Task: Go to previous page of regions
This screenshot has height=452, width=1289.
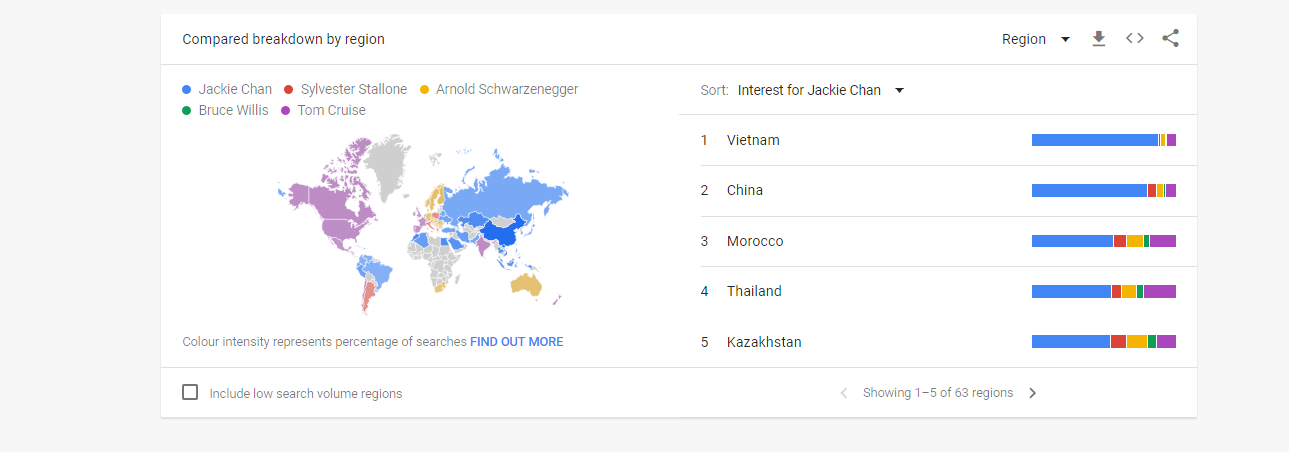Action: point(844,393)
